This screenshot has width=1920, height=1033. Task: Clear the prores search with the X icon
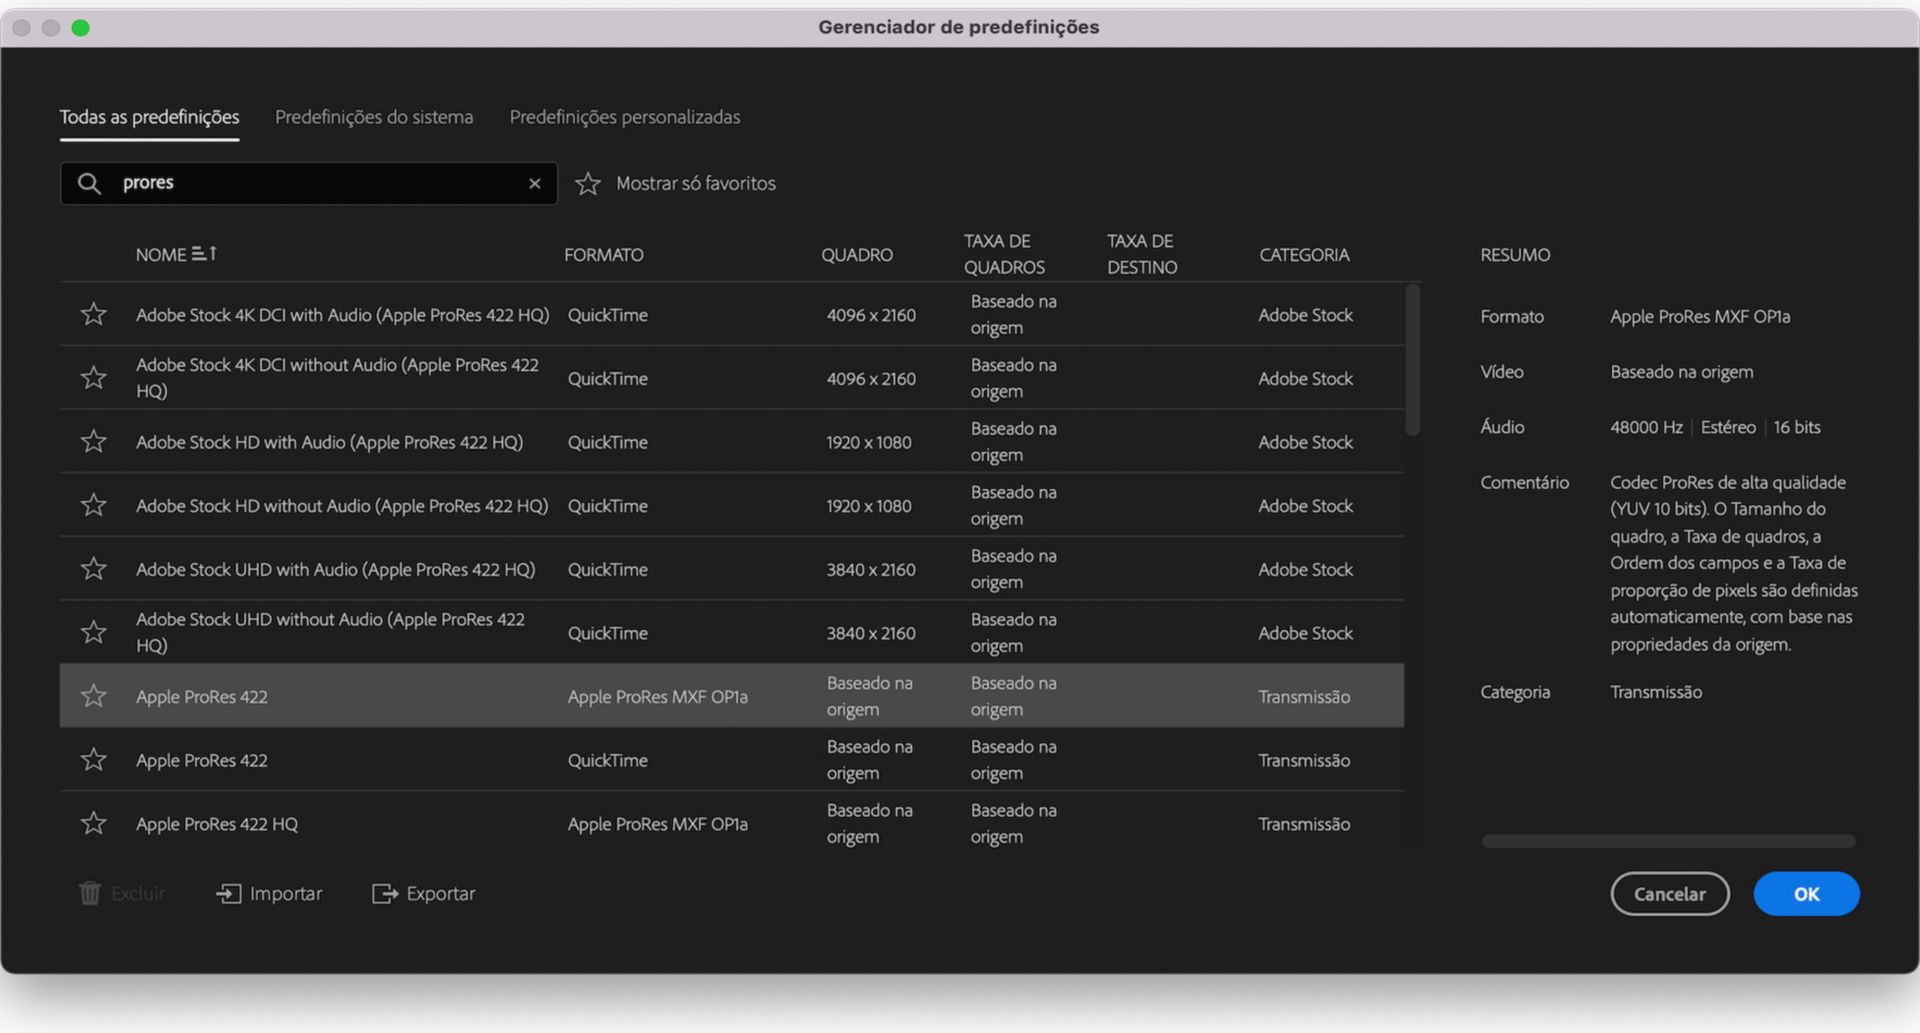(x=535, y=183)
